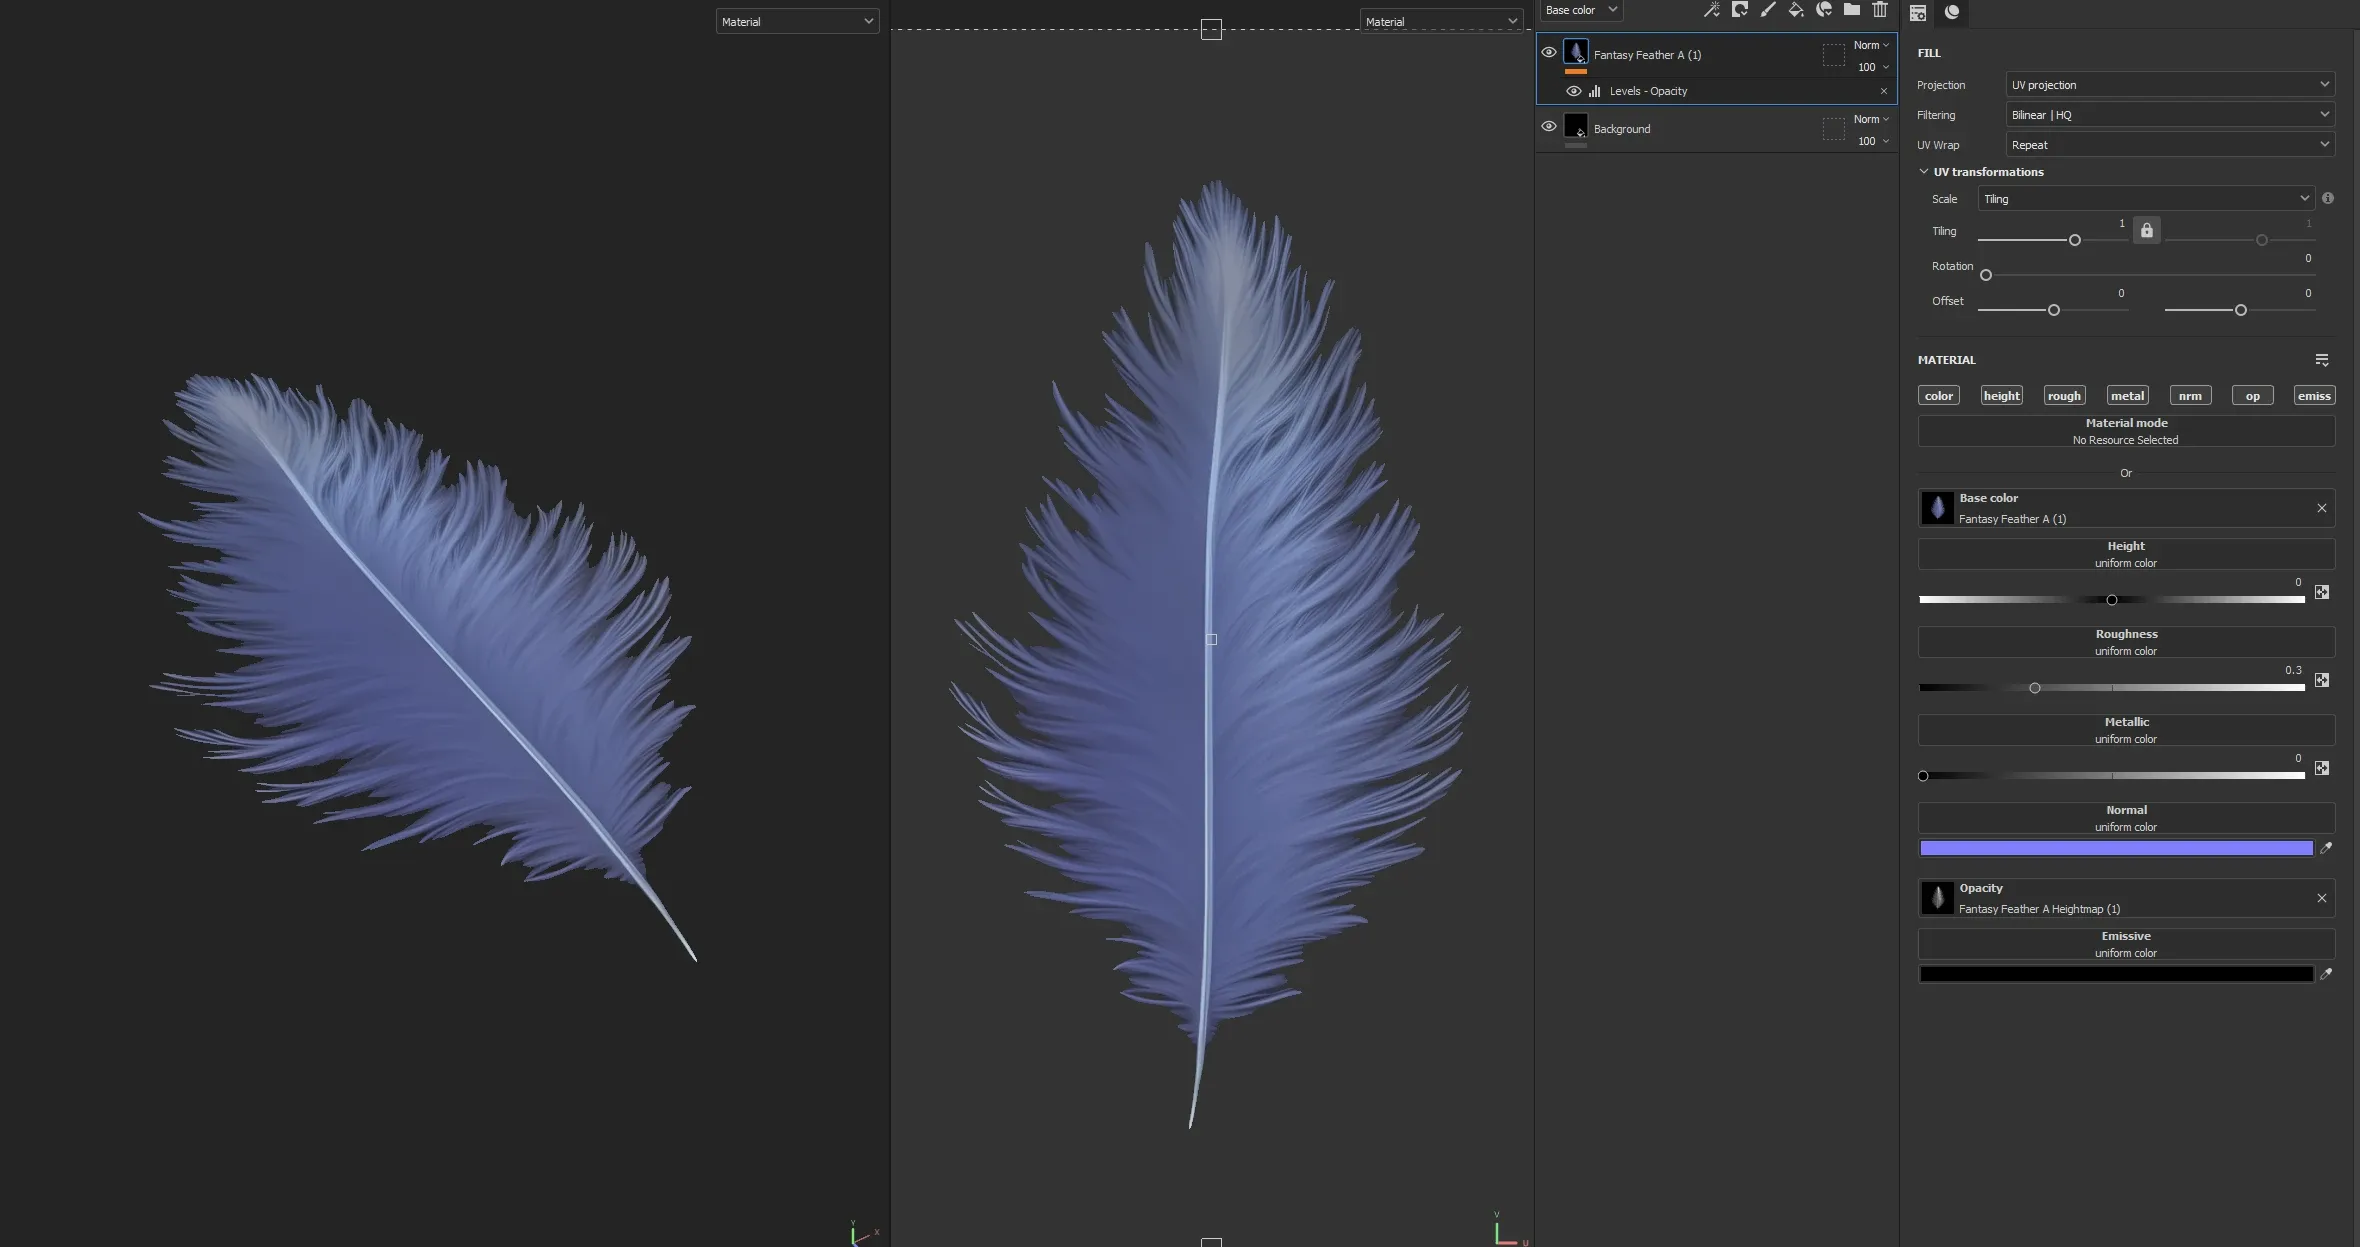Open the Scale Tiling dropdown
The width and height of the screenshot is (2360, 1247).
coord(2146,199)
